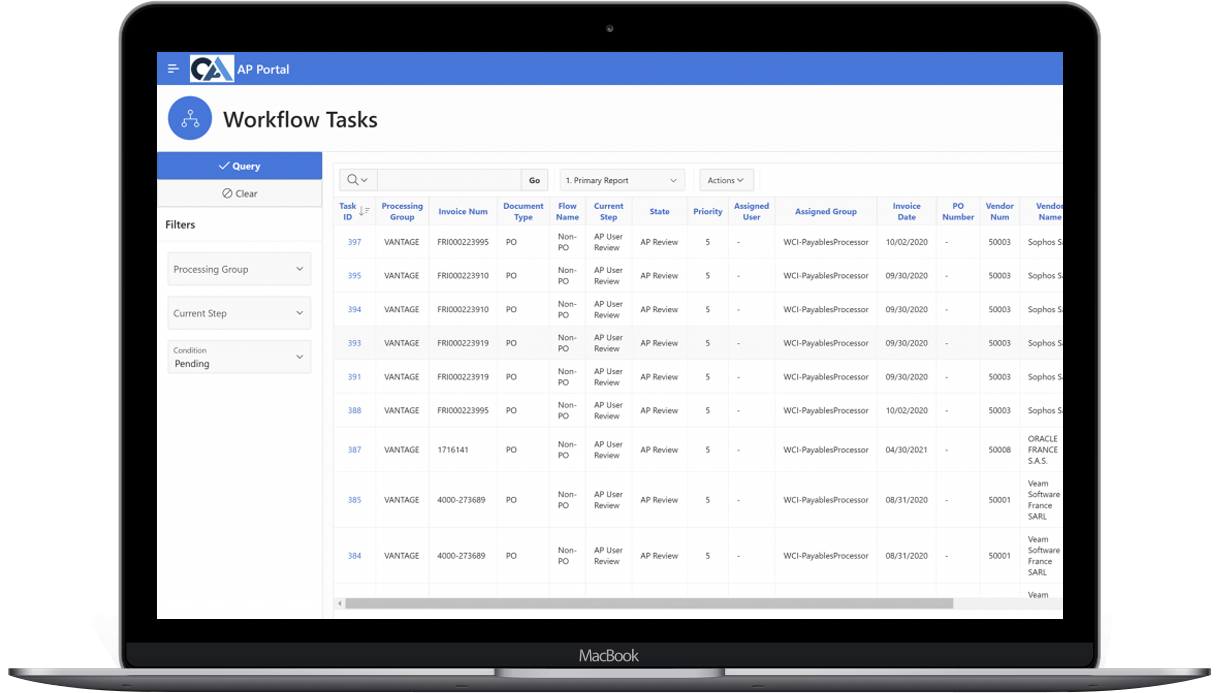Click vendor number 50008 cell

(x=999, y=450)
